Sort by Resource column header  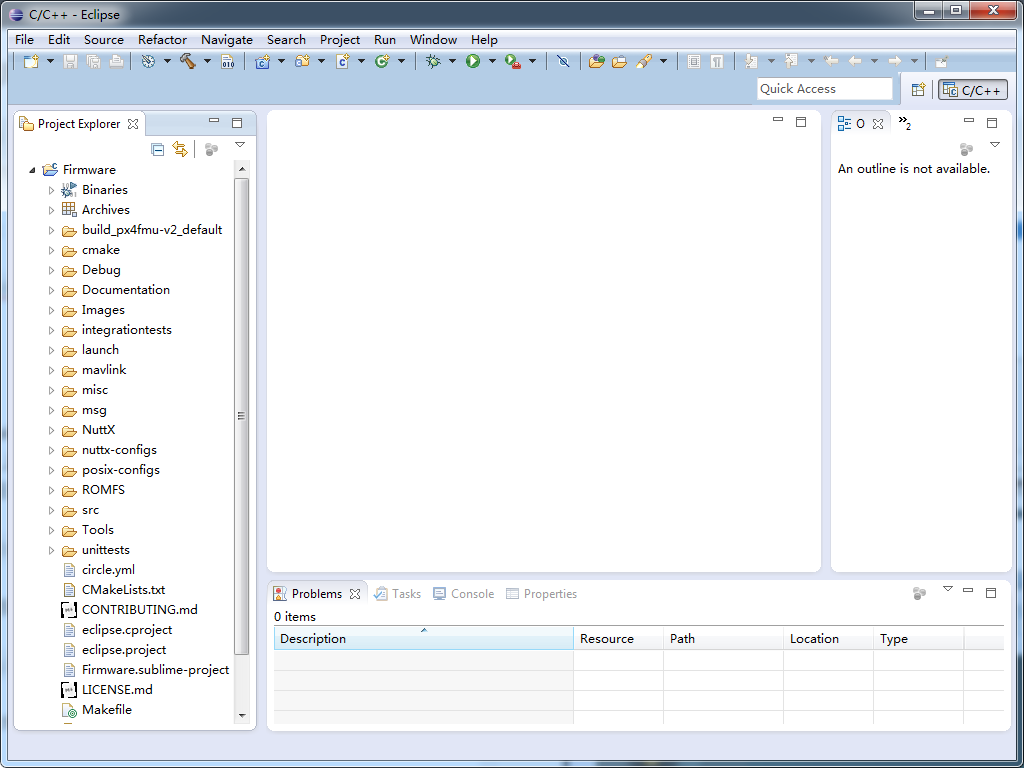[x=618, y=639]
